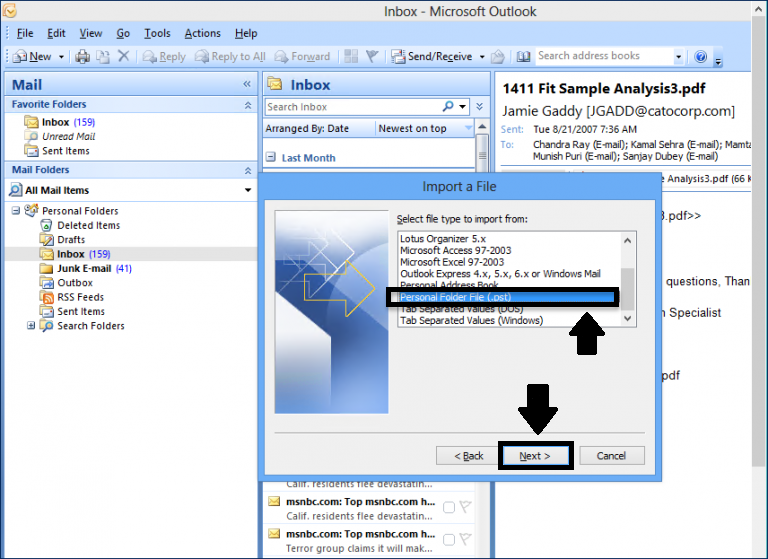The width and height of the screenshot is (768, 559).
Task: Open the Help menu
Action: 246,33
